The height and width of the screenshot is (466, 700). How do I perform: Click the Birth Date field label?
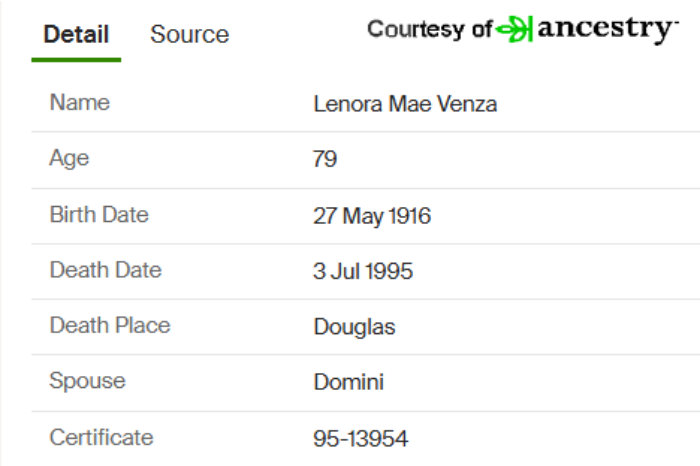(x=99, y=215)
